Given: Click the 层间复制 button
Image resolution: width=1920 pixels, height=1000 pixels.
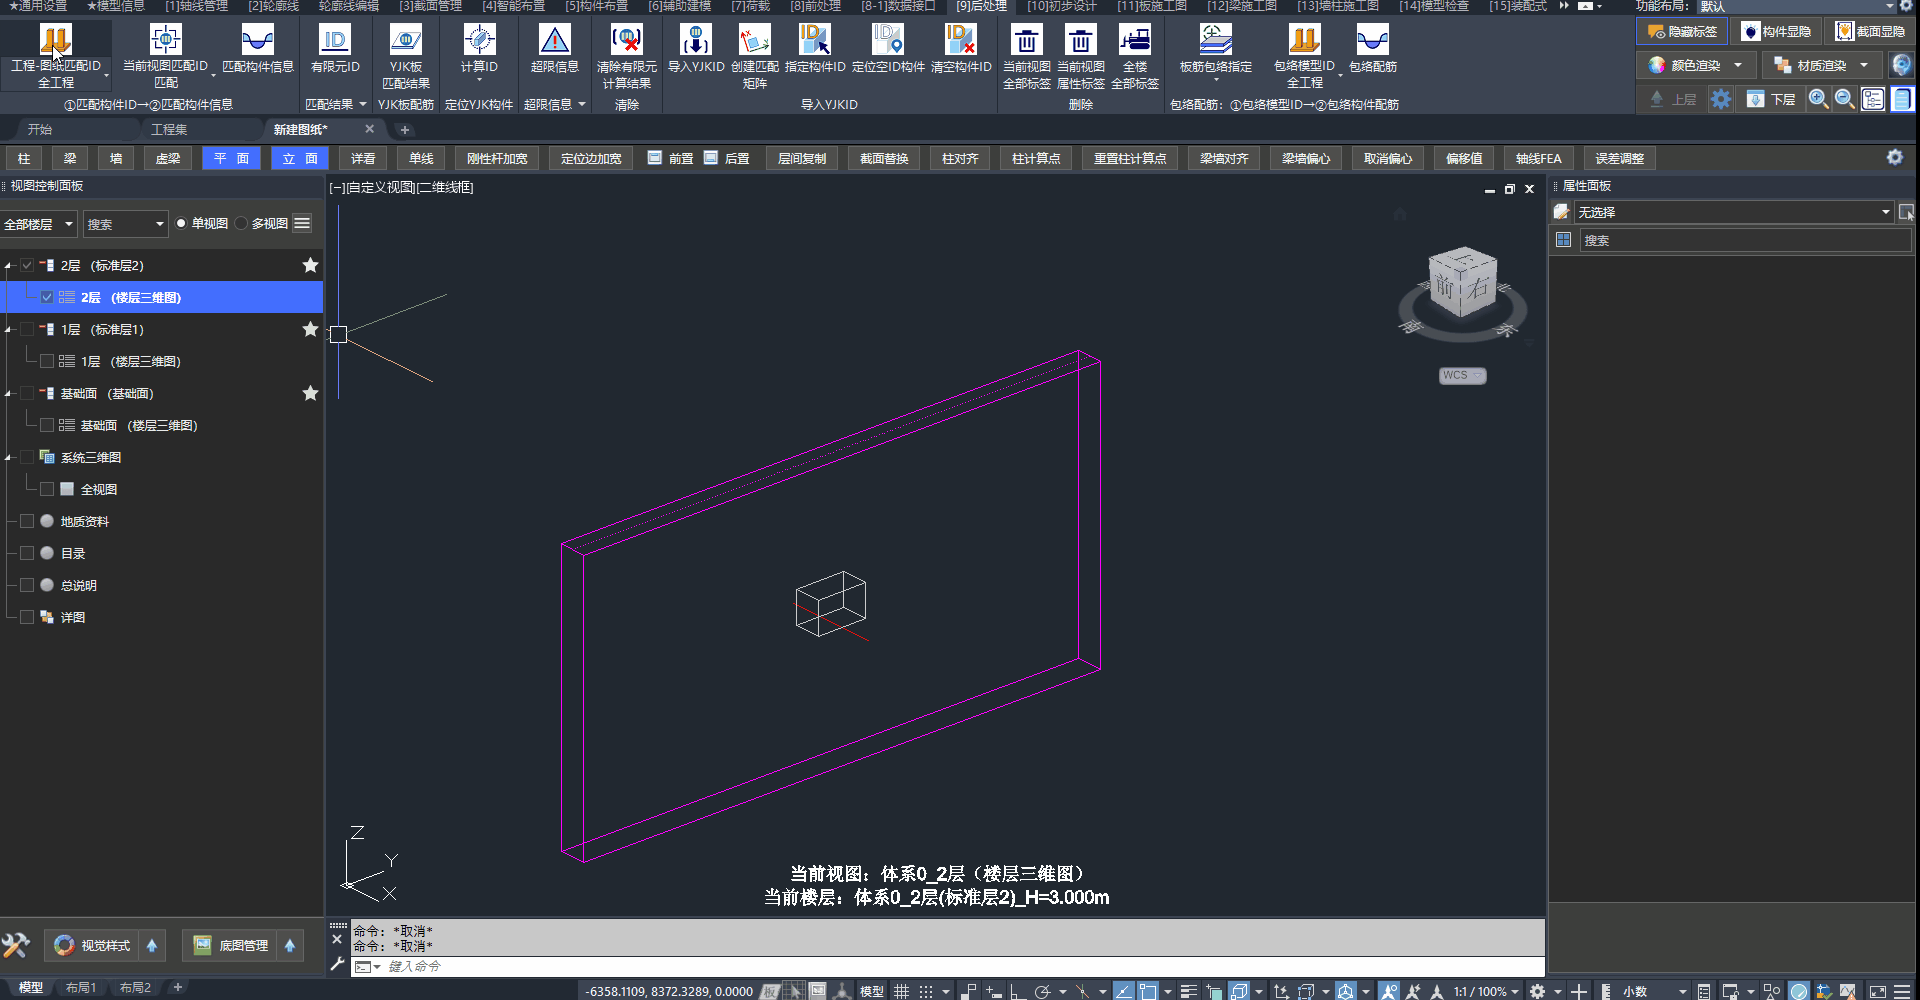Looking at the screenshot, I should coord(802,159).
